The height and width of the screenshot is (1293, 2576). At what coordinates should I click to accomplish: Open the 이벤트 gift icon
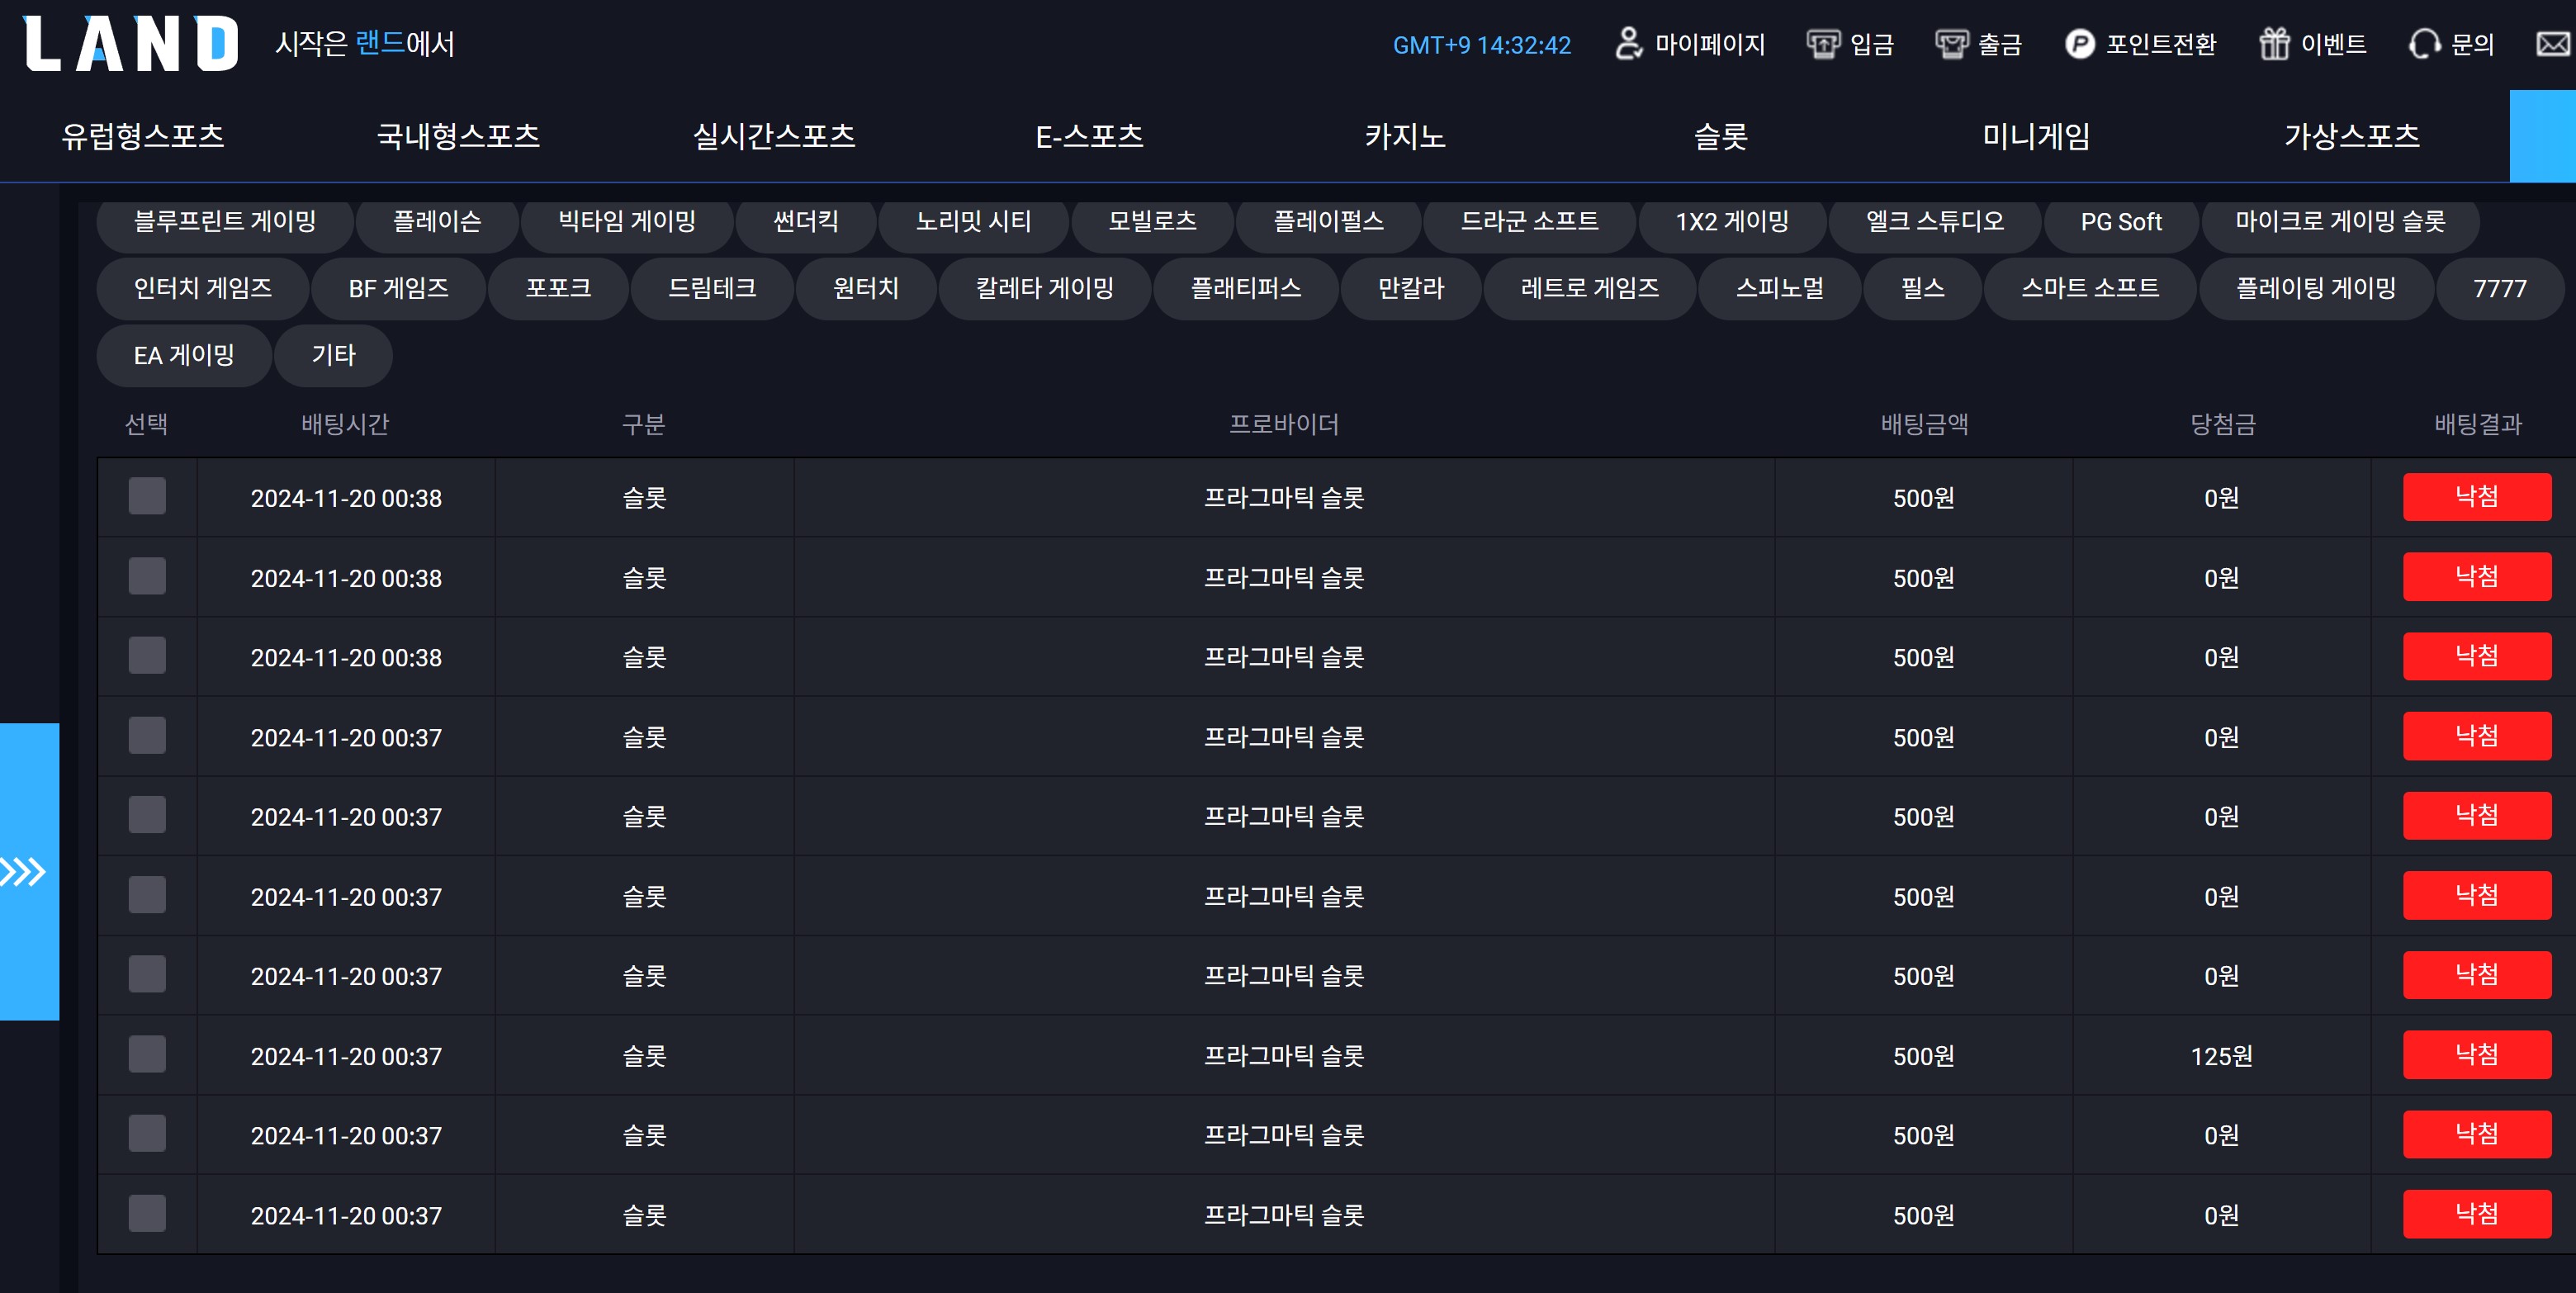(2274, 44)
